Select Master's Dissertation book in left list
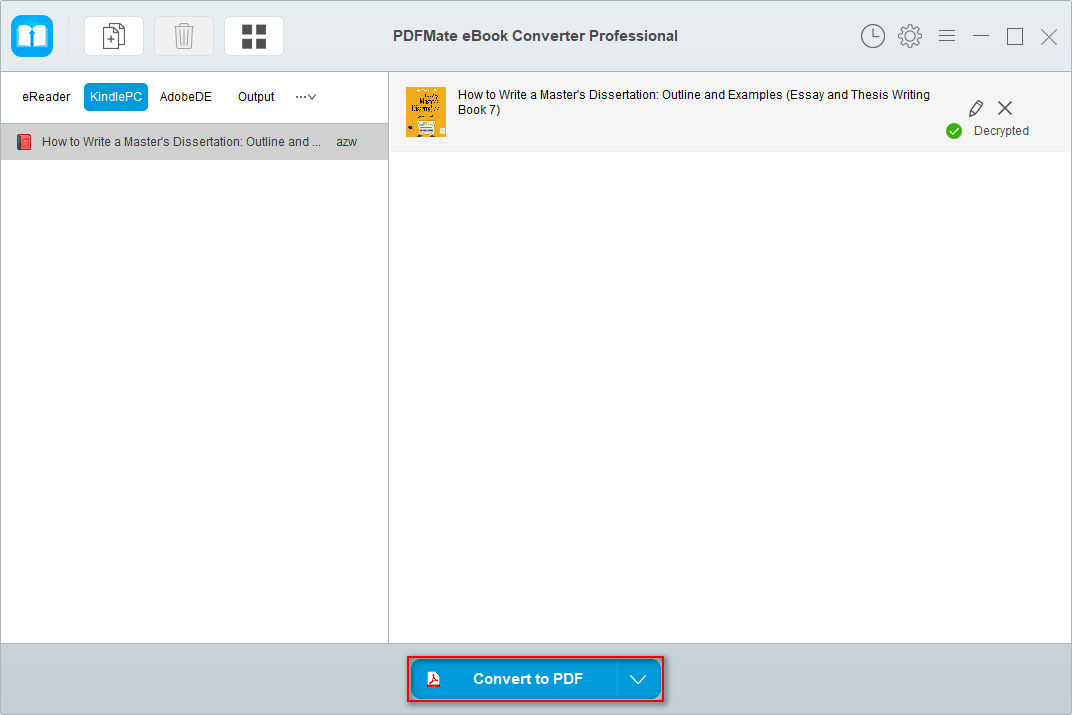 (194, 141)
